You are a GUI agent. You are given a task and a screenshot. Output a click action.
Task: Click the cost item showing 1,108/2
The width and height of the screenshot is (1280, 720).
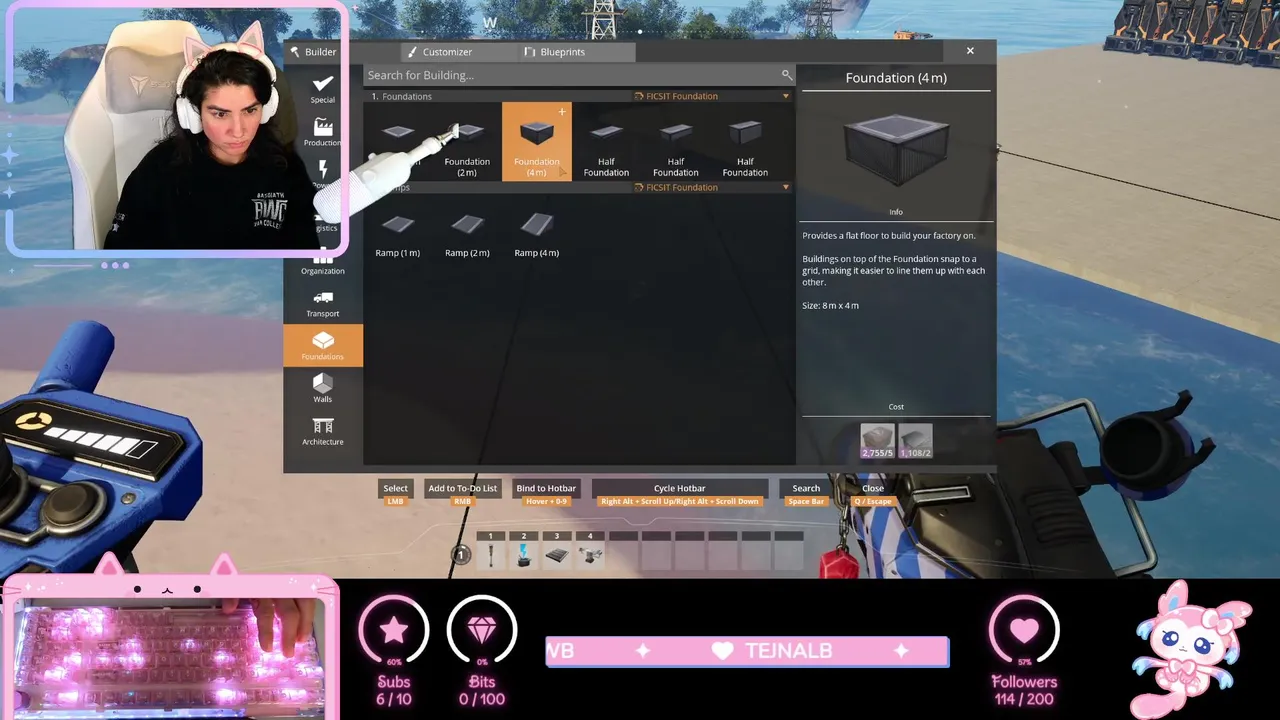tap(915, 441)
